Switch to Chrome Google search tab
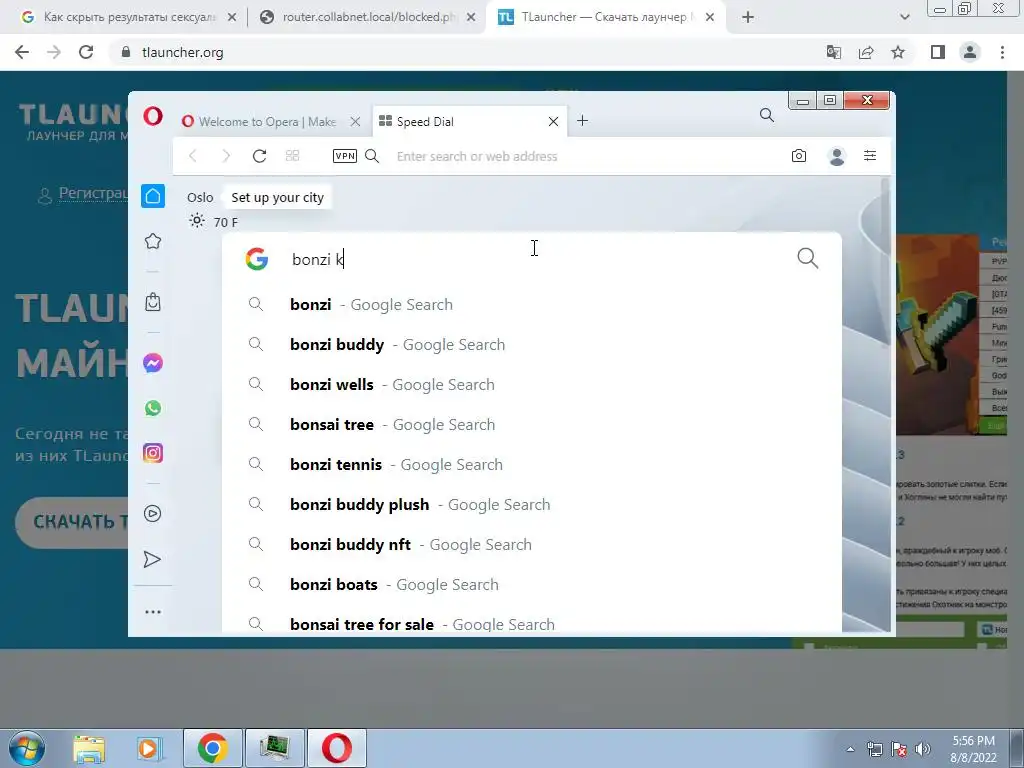The width and height of the screenshot is (1024, 768). point(129,17)
